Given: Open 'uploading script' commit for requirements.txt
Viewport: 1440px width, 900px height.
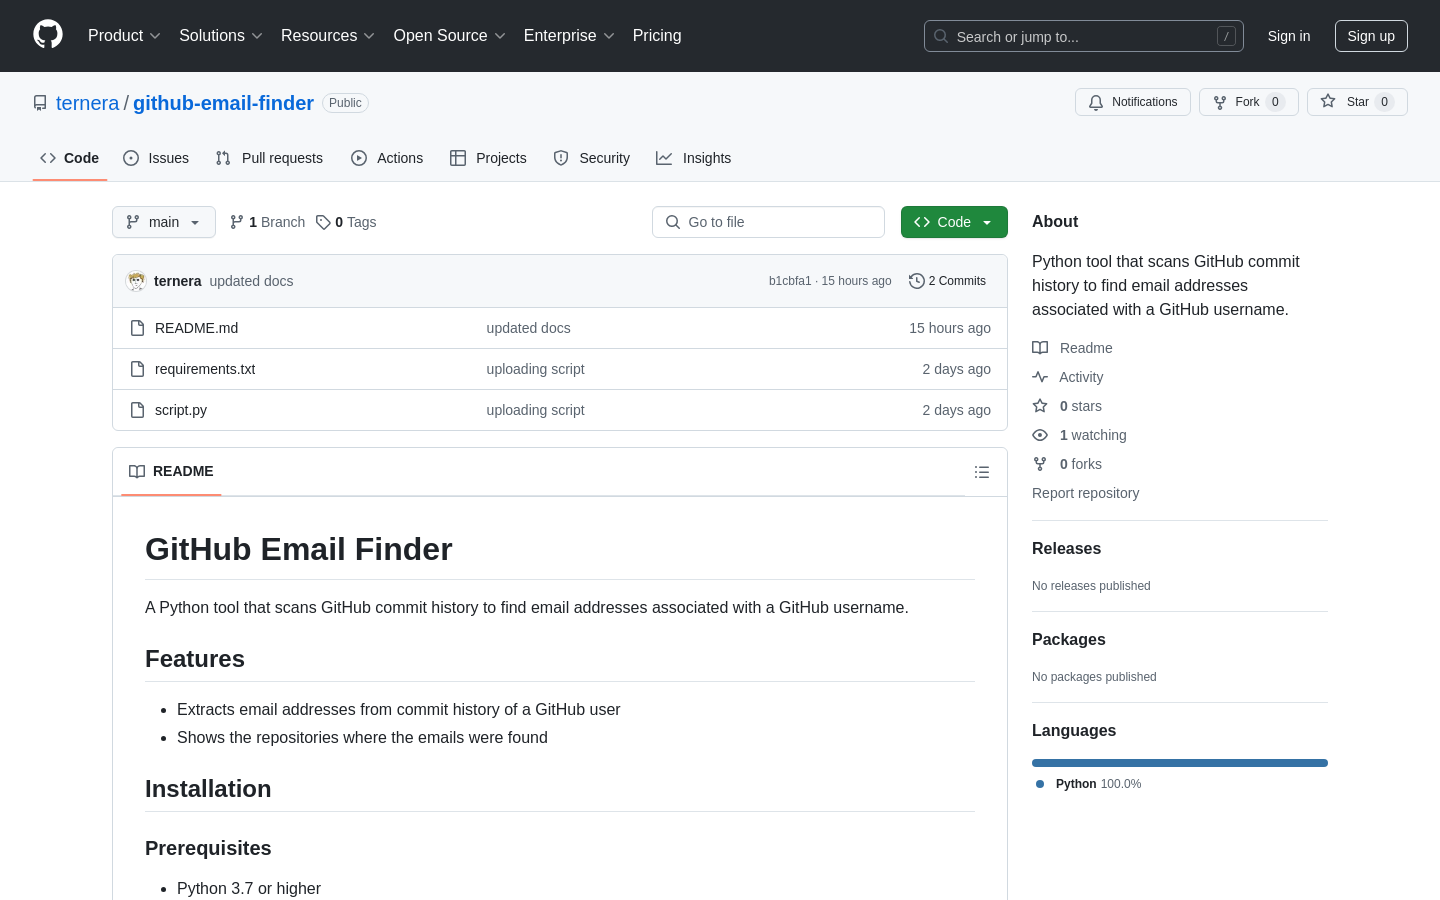Looking at the screenshot, I should coord(535,369).
